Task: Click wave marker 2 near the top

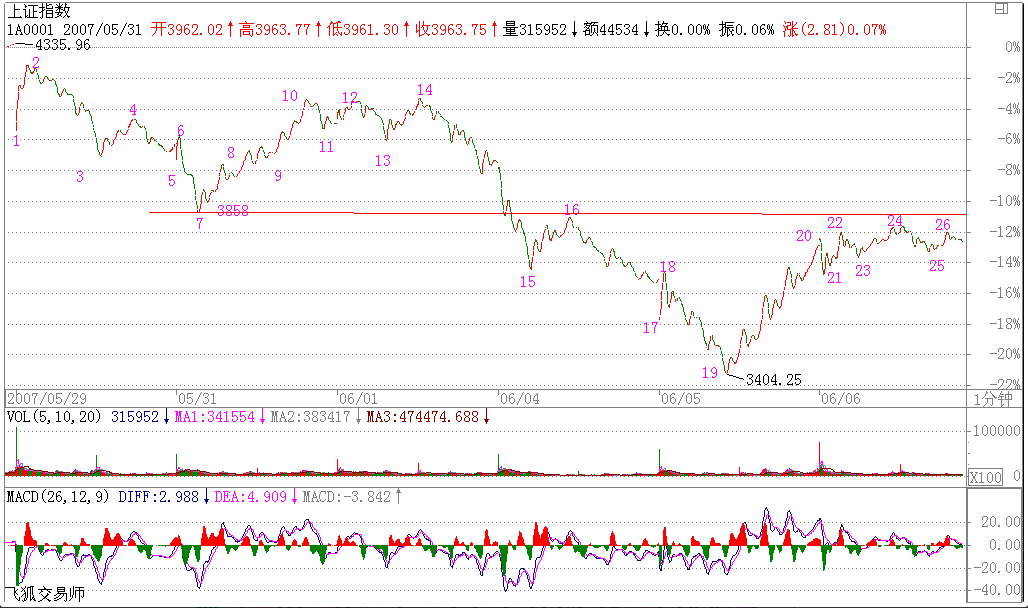Action: (36, 63)
